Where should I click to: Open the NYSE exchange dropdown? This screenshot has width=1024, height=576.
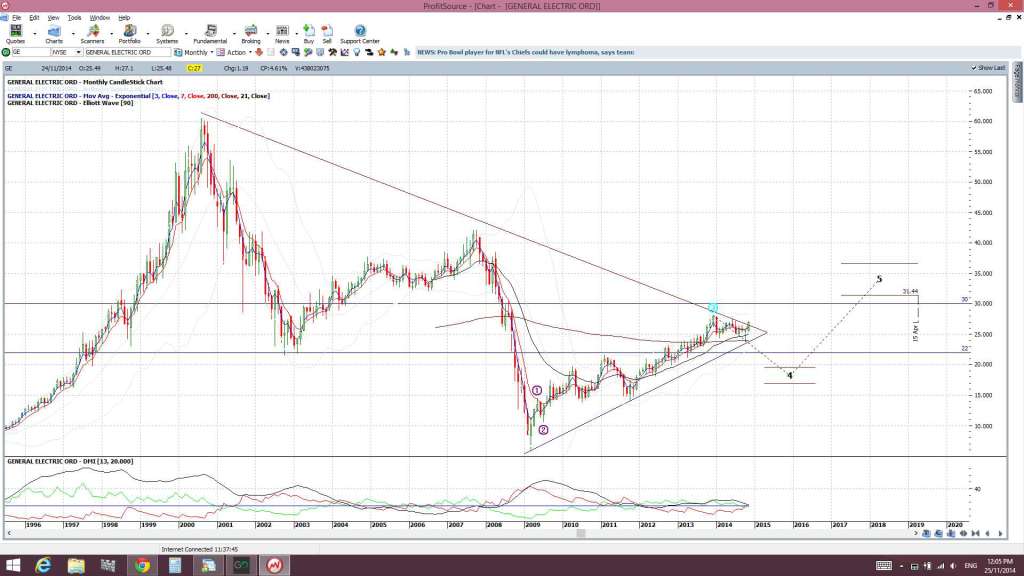coord(78,52)
